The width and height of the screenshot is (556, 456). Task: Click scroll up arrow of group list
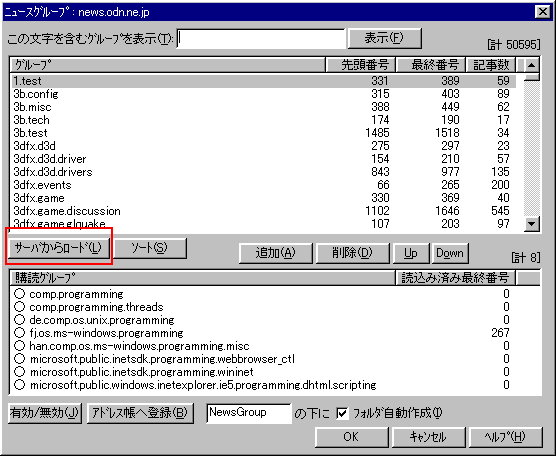[531, 65]
